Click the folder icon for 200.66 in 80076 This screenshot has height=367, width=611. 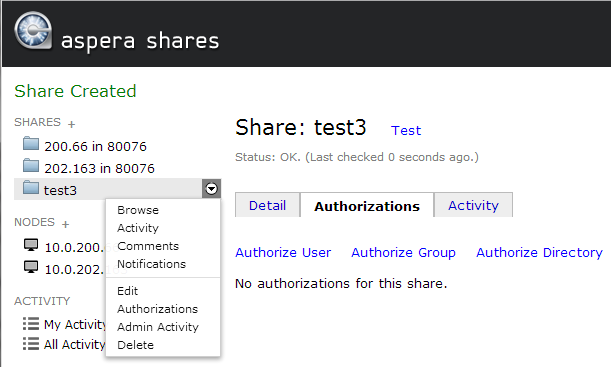tap(31, 143)
